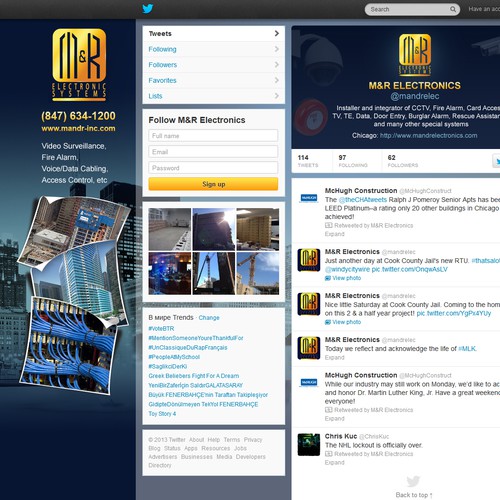Expand the NHL lockout tweet
Viewport: 500px width, 500px height.
pos(334,462)
